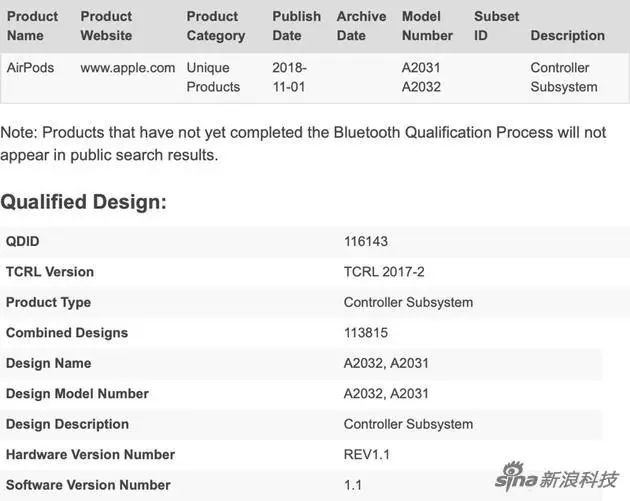The width and height of the screenshot is (630, 501).
Task: Select the Hardware Version Number REV1.1 value
Action: 367,454
